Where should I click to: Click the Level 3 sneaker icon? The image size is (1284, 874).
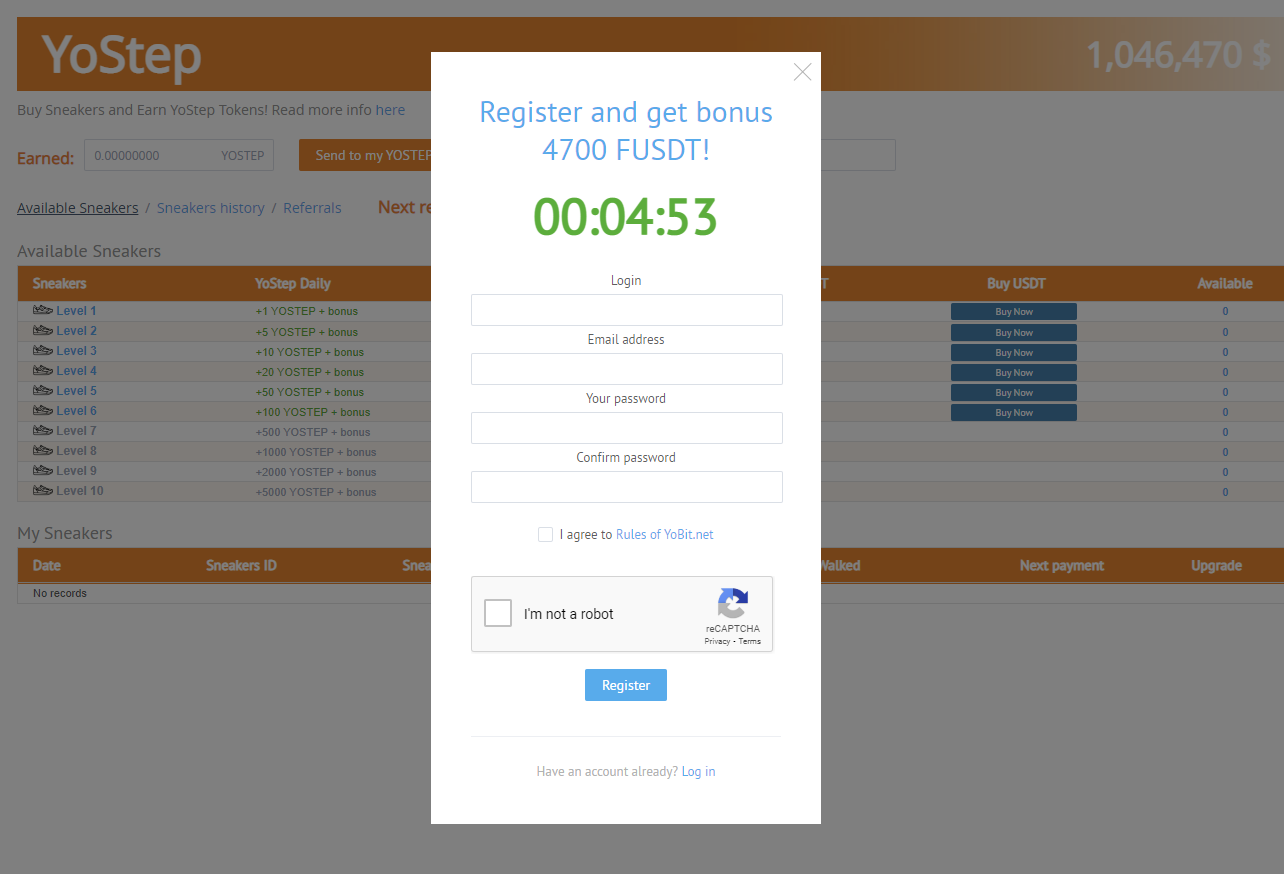click(x=43, y=350)
